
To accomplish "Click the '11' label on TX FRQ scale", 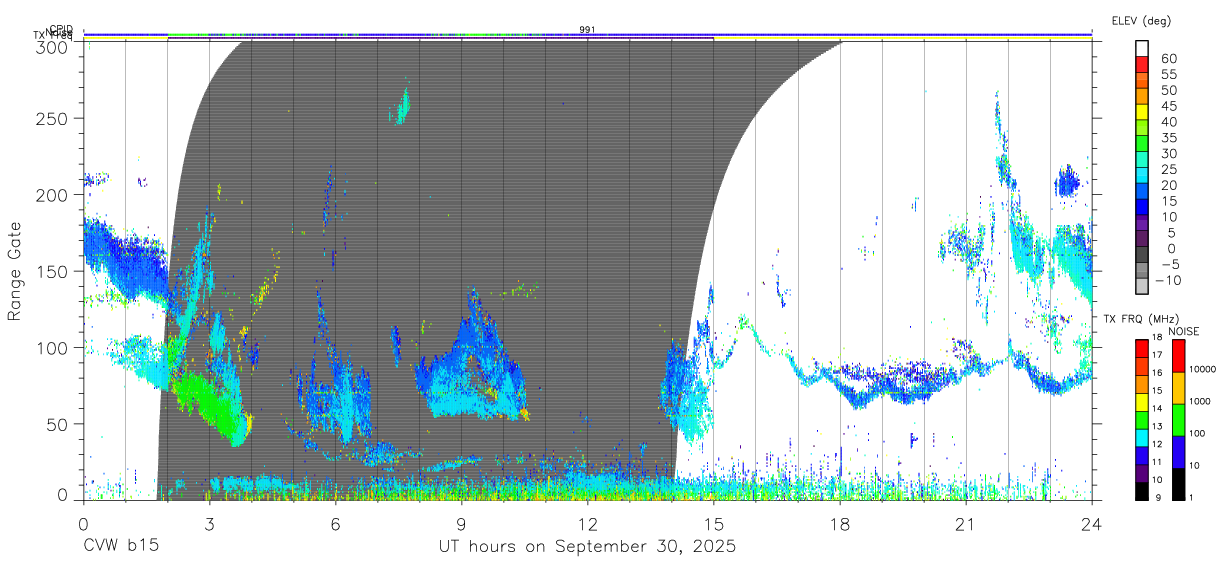I will point(1158,463).
